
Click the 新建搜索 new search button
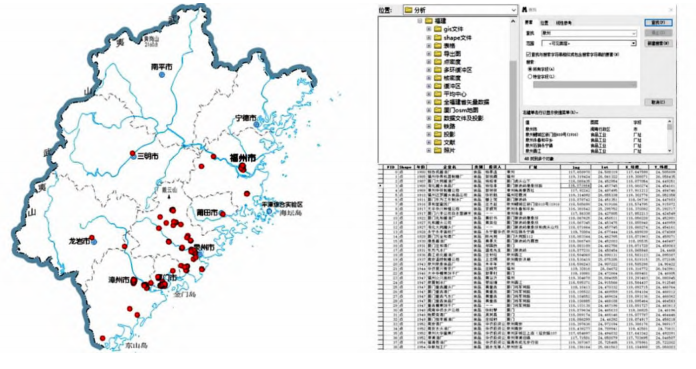pyautogui.click(x=658, y=44)
